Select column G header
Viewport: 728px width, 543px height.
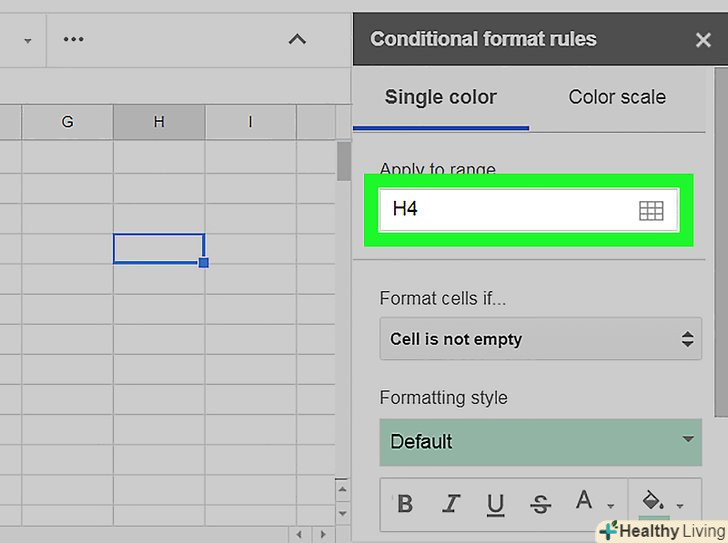pyautogui.click(x=67, y=122)
